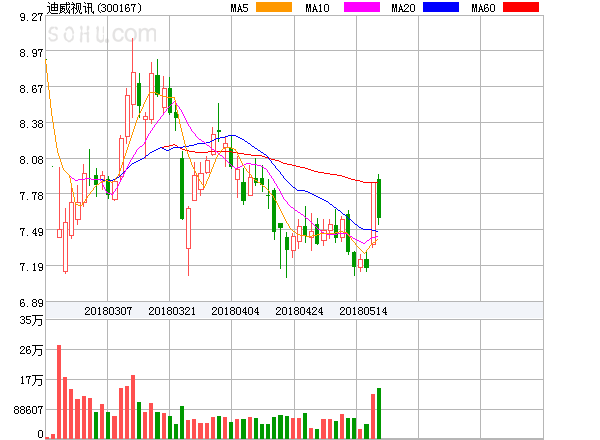The width and height of the screenshot is (600, 440).
Task: Click the 7.78 price axis label
Action: click(31, 196)
